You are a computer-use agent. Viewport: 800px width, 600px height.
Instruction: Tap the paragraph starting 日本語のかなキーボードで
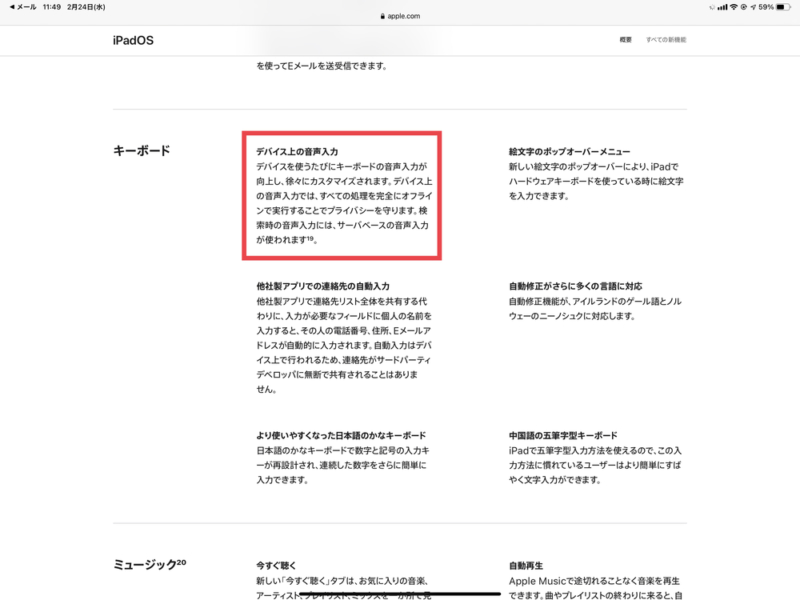[x=343, y=465]
